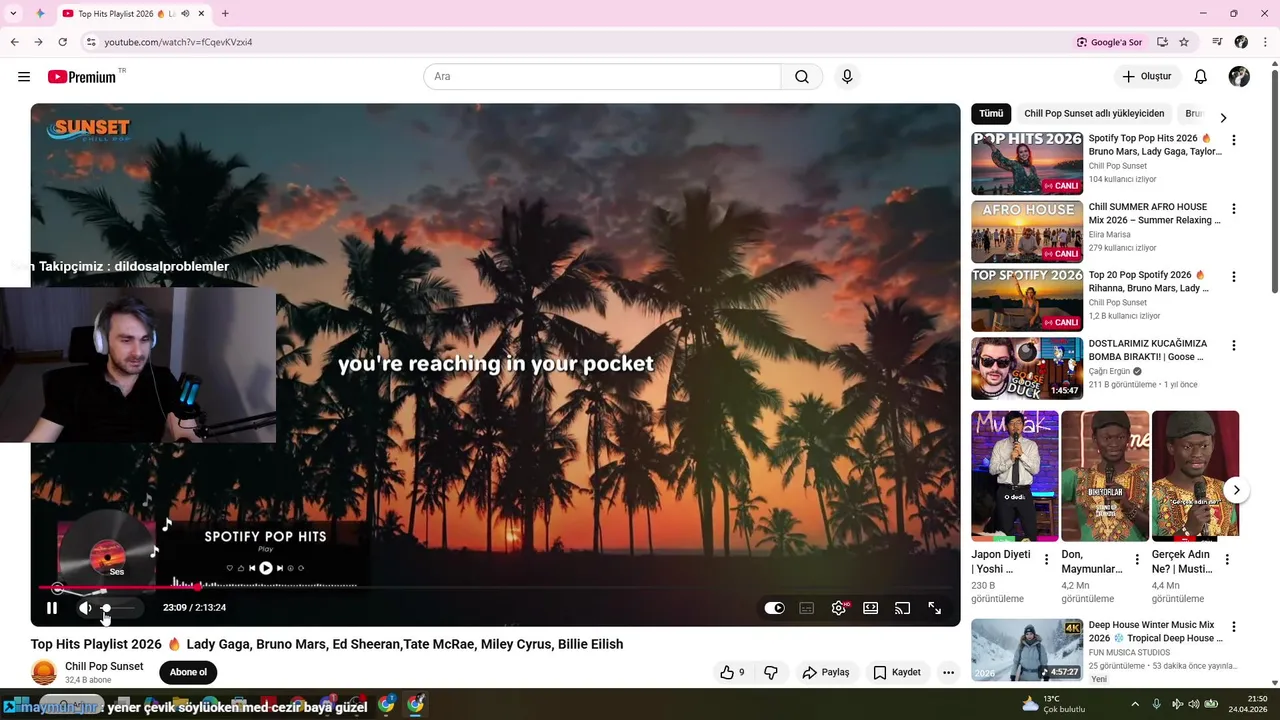Select Chill Pop Sunset adlı yükleyiciden chip
This screenshot has height=720, width=1280.
(x=1094, y=114)
